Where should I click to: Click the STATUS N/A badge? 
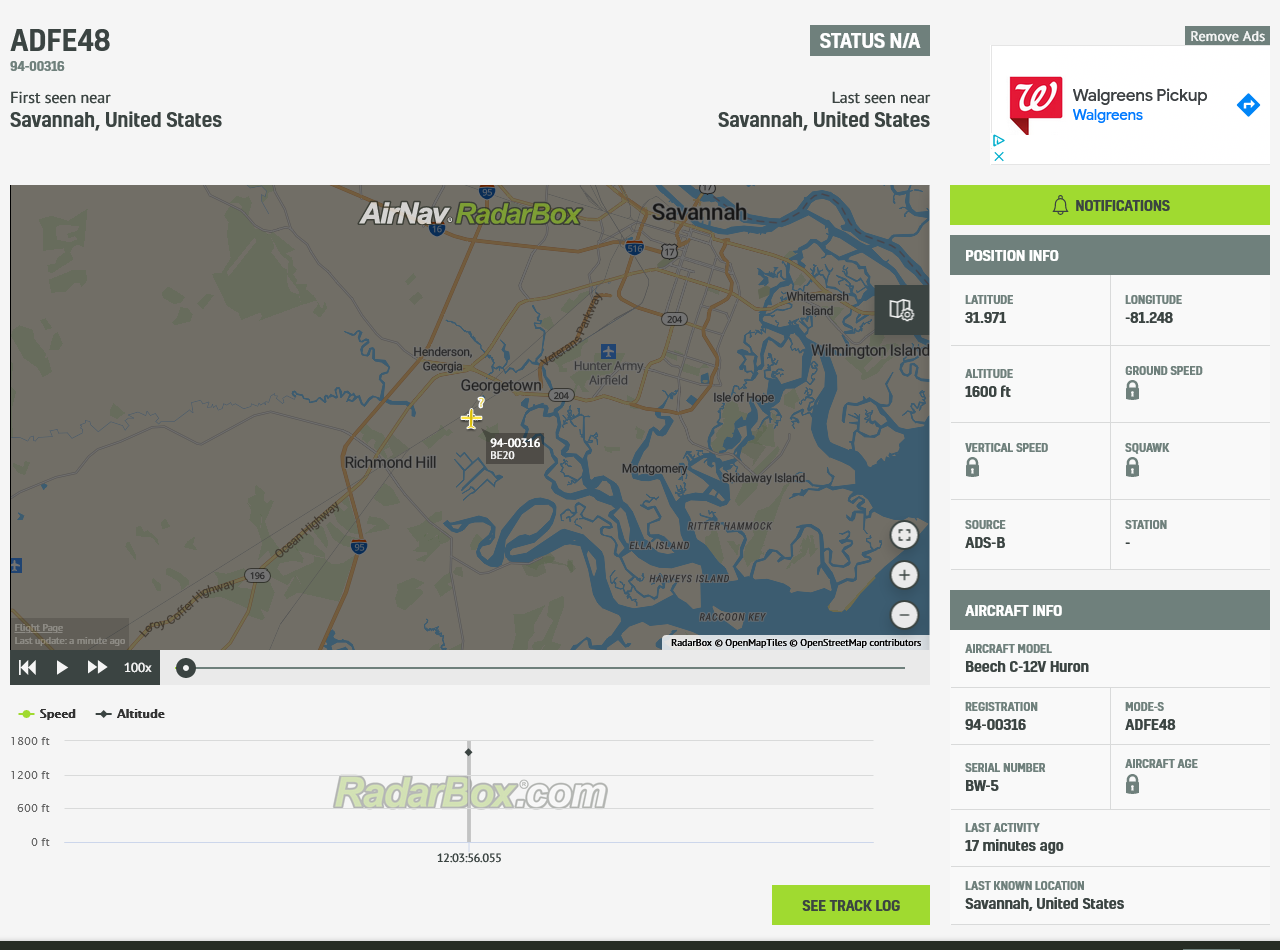pos(870,41)
